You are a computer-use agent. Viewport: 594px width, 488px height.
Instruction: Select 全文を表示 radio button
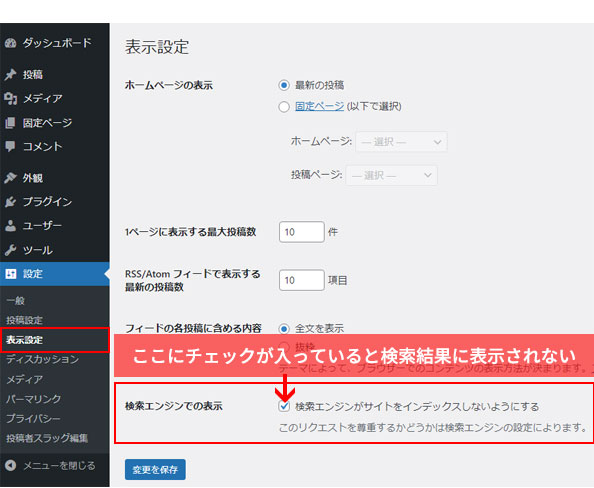coord(284,328)
